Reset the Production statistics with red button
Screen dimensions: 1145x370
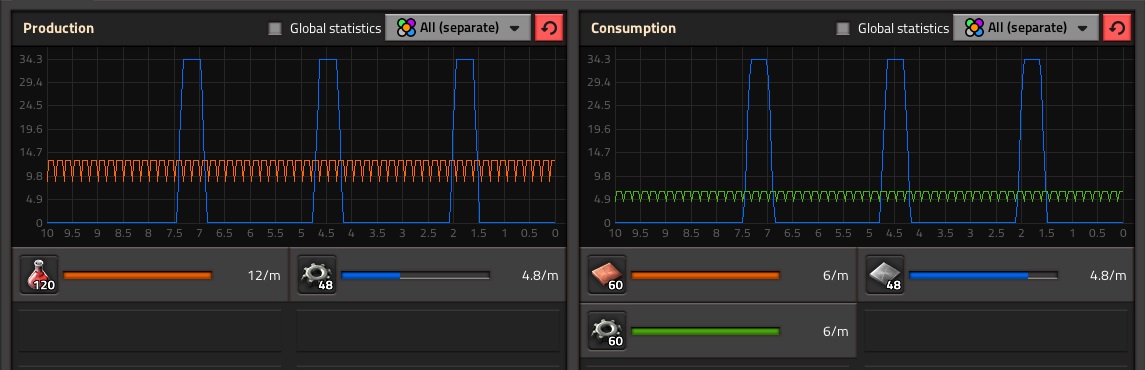pyautogui.click(x=548, y=28)
